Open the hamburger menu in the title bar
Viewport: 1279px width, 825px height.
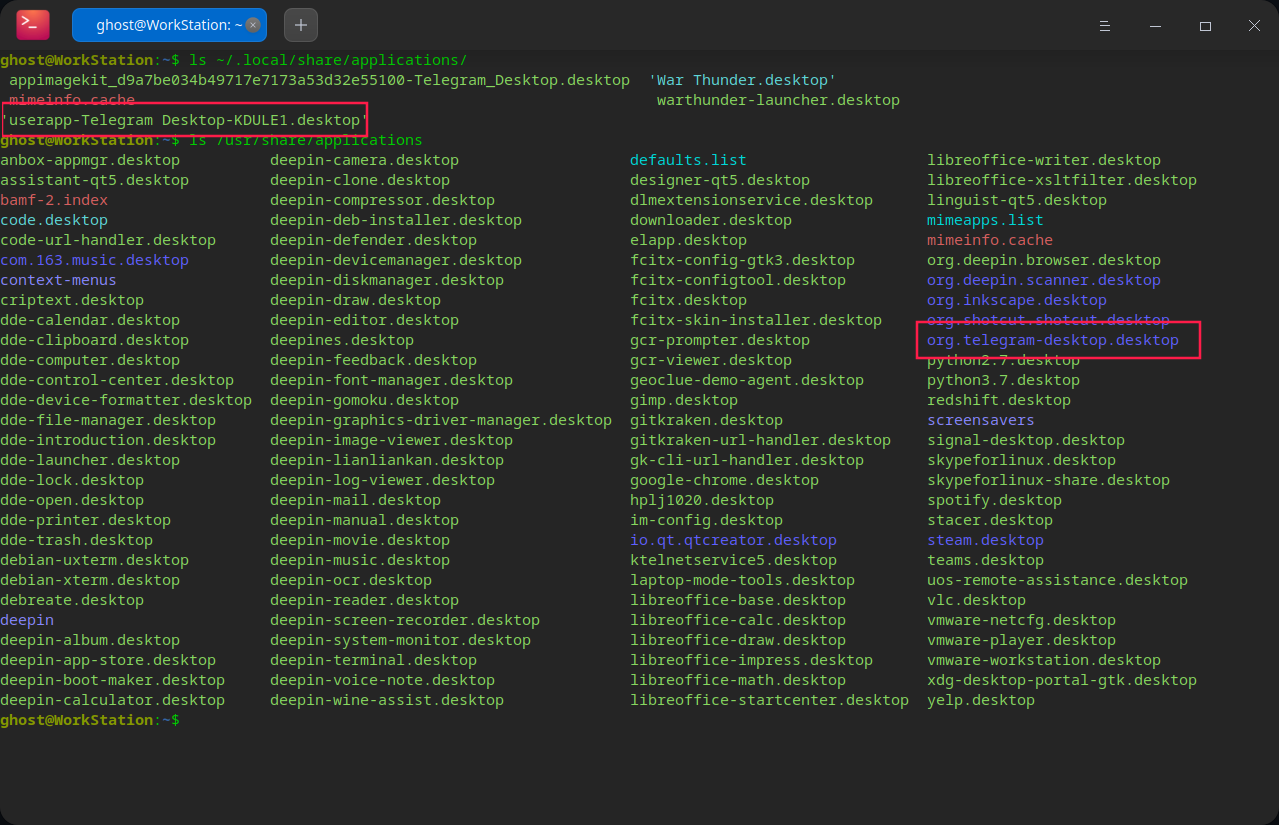coord(1104,25)
